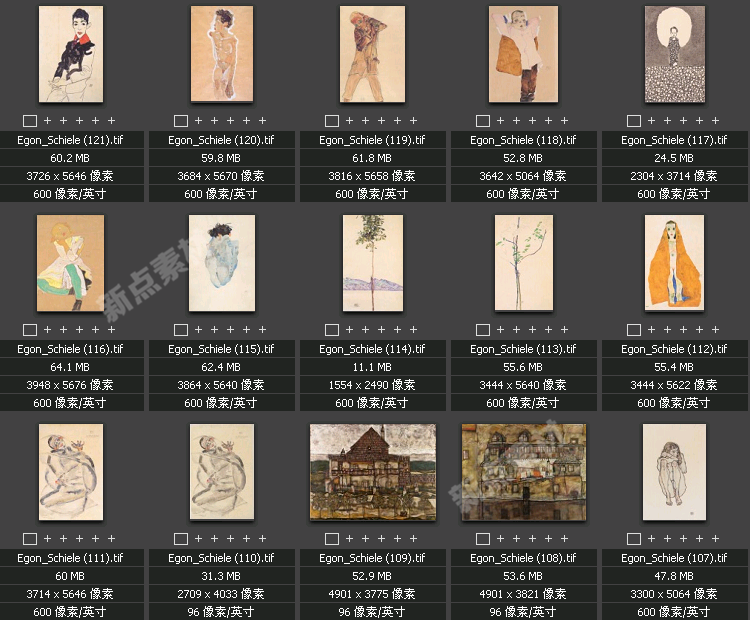Set third rating mark for Egon_Schiele (120).tif
The image size is (750, 620).
pos(231,121)
